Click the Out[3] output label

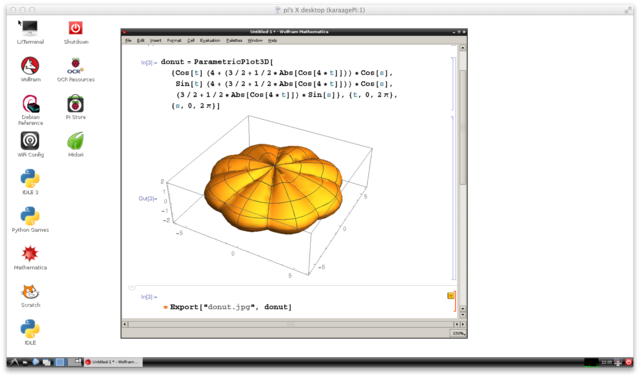147,199
